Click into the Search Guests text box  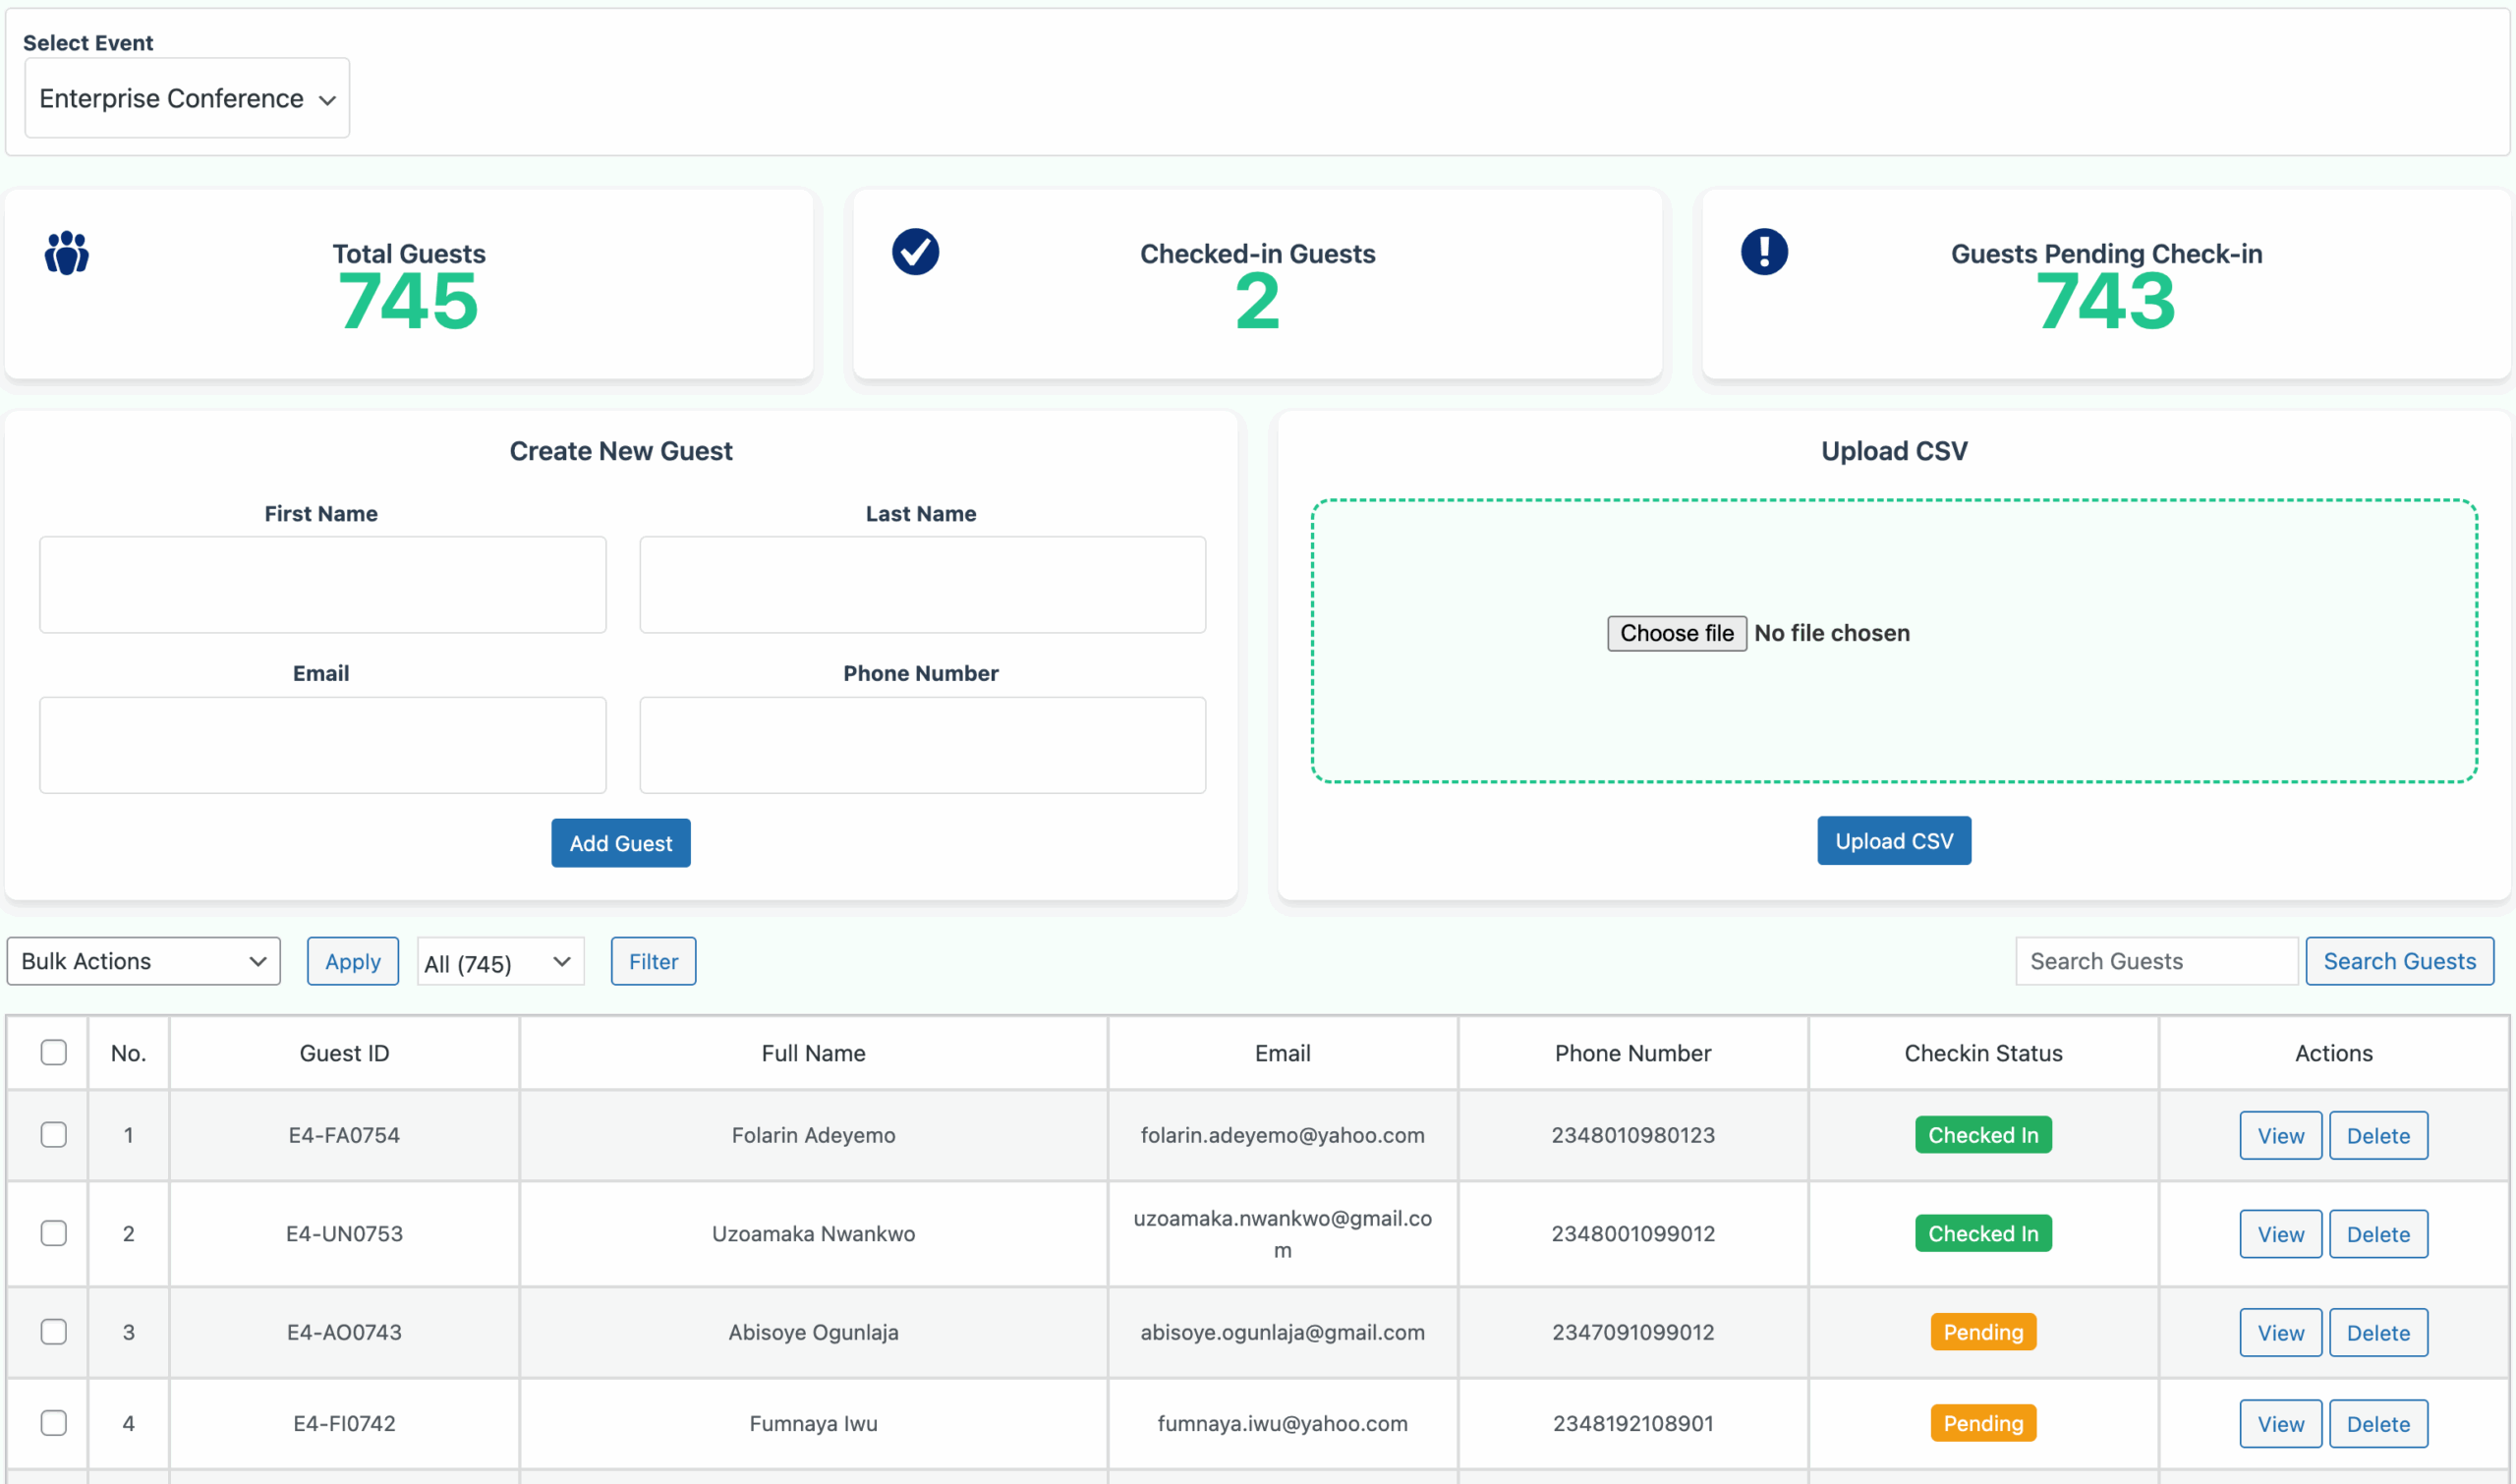tap(2155, 961)
